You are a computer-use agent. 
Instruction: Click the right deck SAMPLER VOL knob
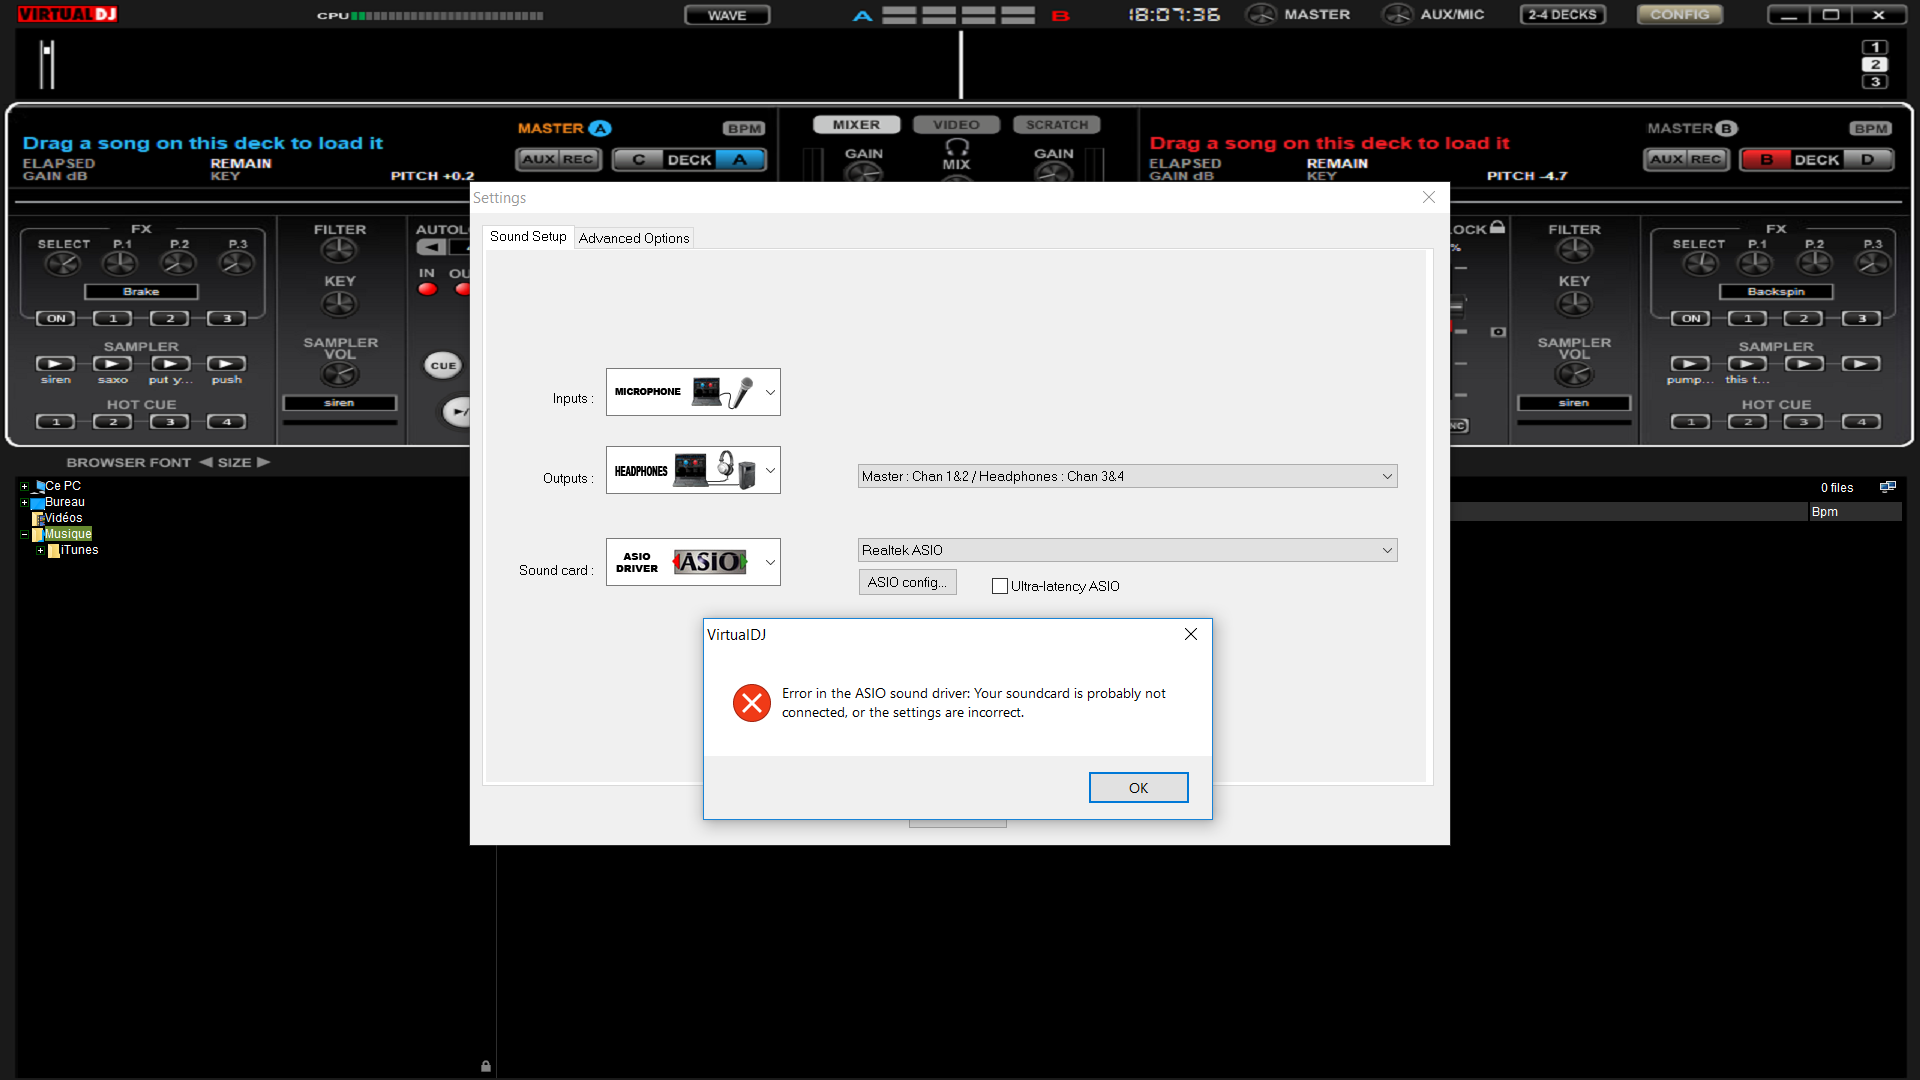tap(1574, 374)
